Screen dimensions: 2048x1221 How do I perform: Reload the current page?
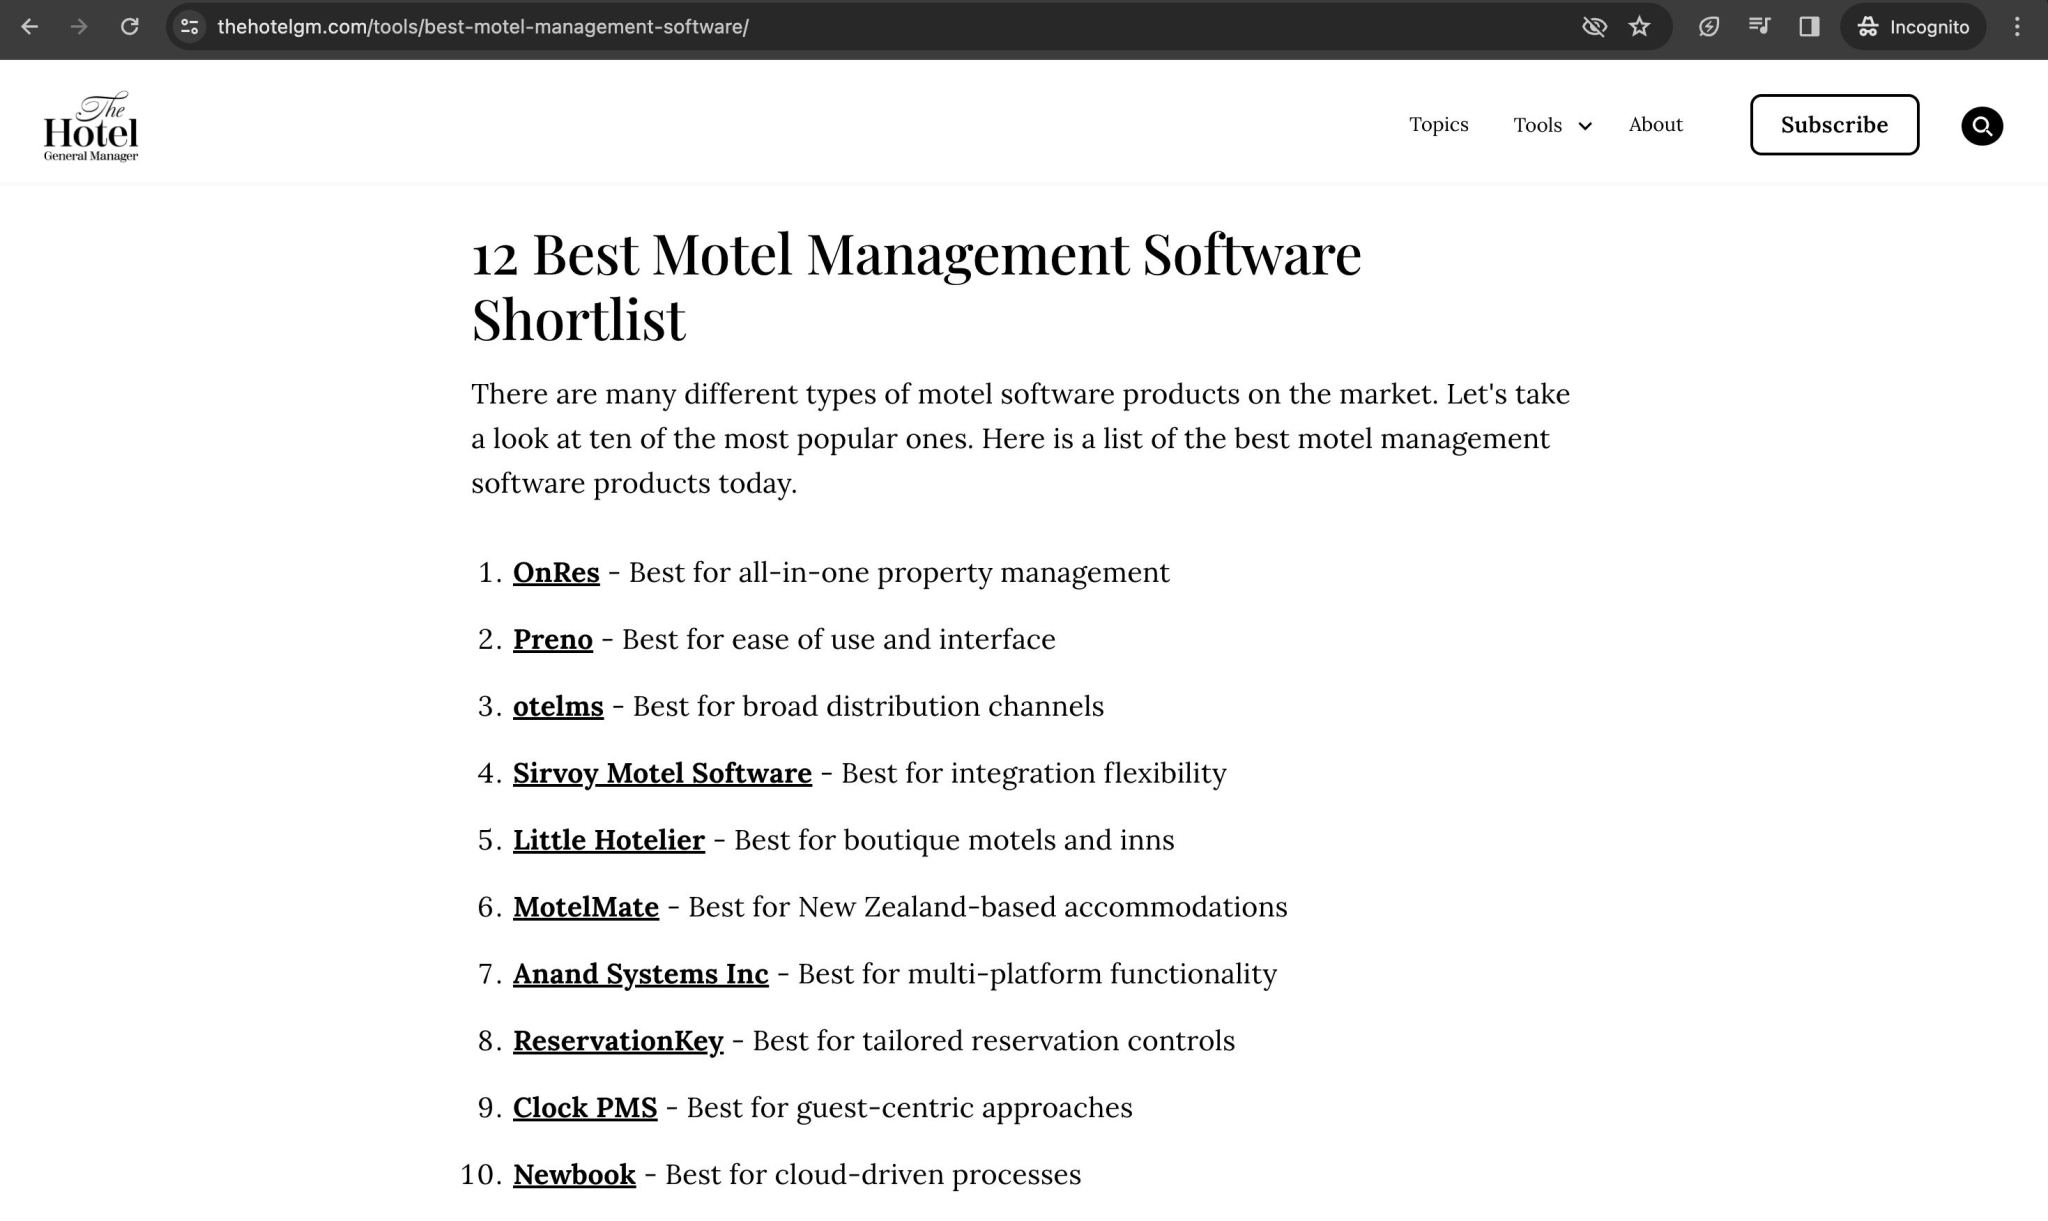click(x=130, y=26)
